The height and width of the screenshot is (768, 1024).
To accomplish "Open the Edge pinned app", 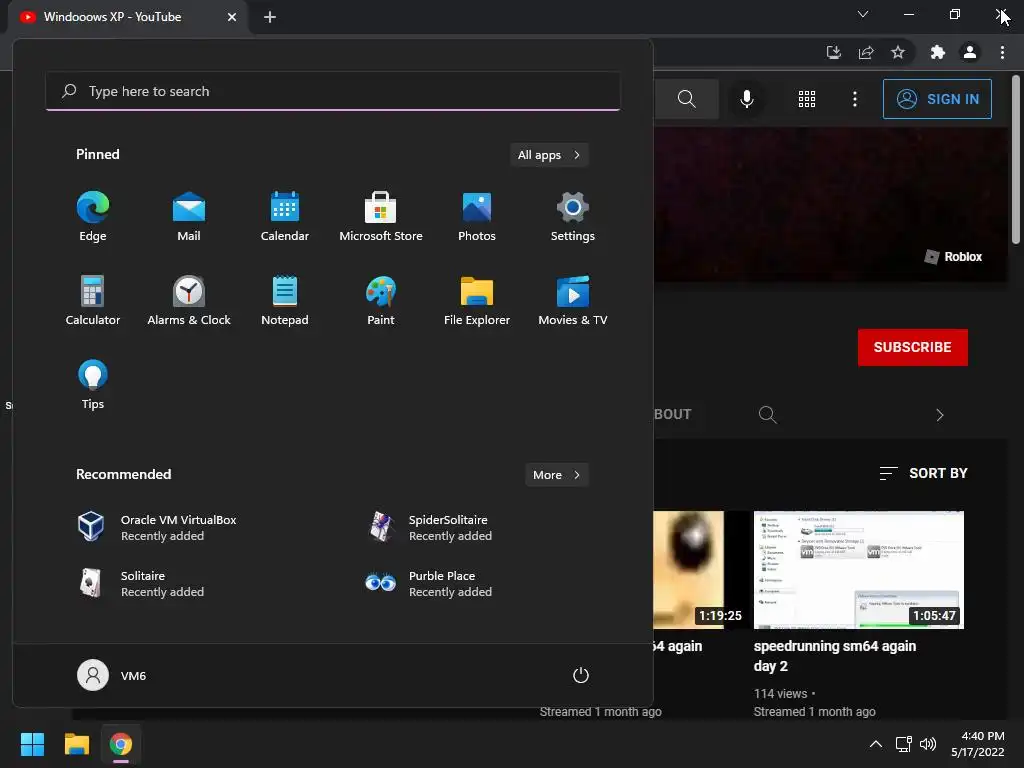I will (x=93, y=216).
